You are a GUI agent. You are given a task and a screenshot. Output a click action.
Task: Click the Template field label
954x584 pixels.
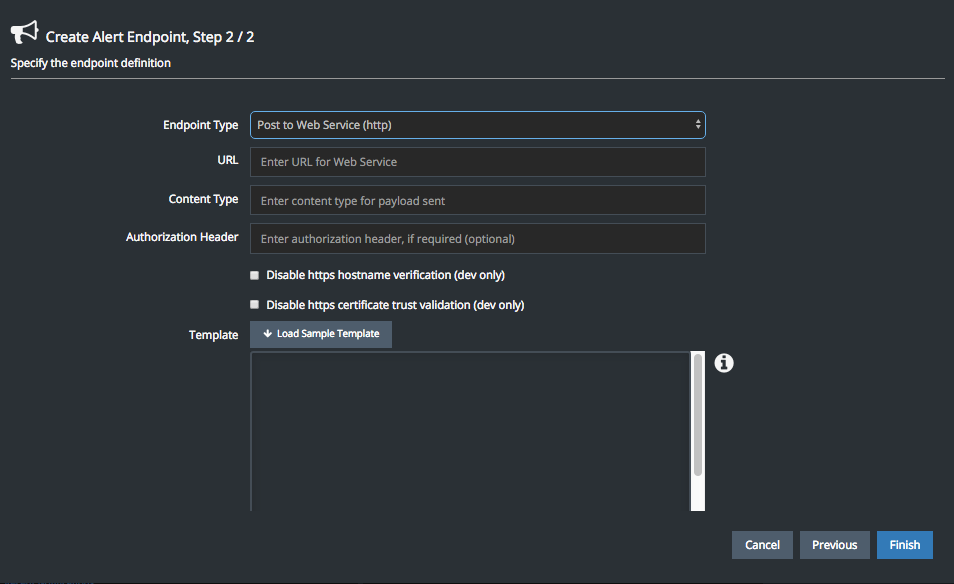pyautogui.click(x=213, y=335)
